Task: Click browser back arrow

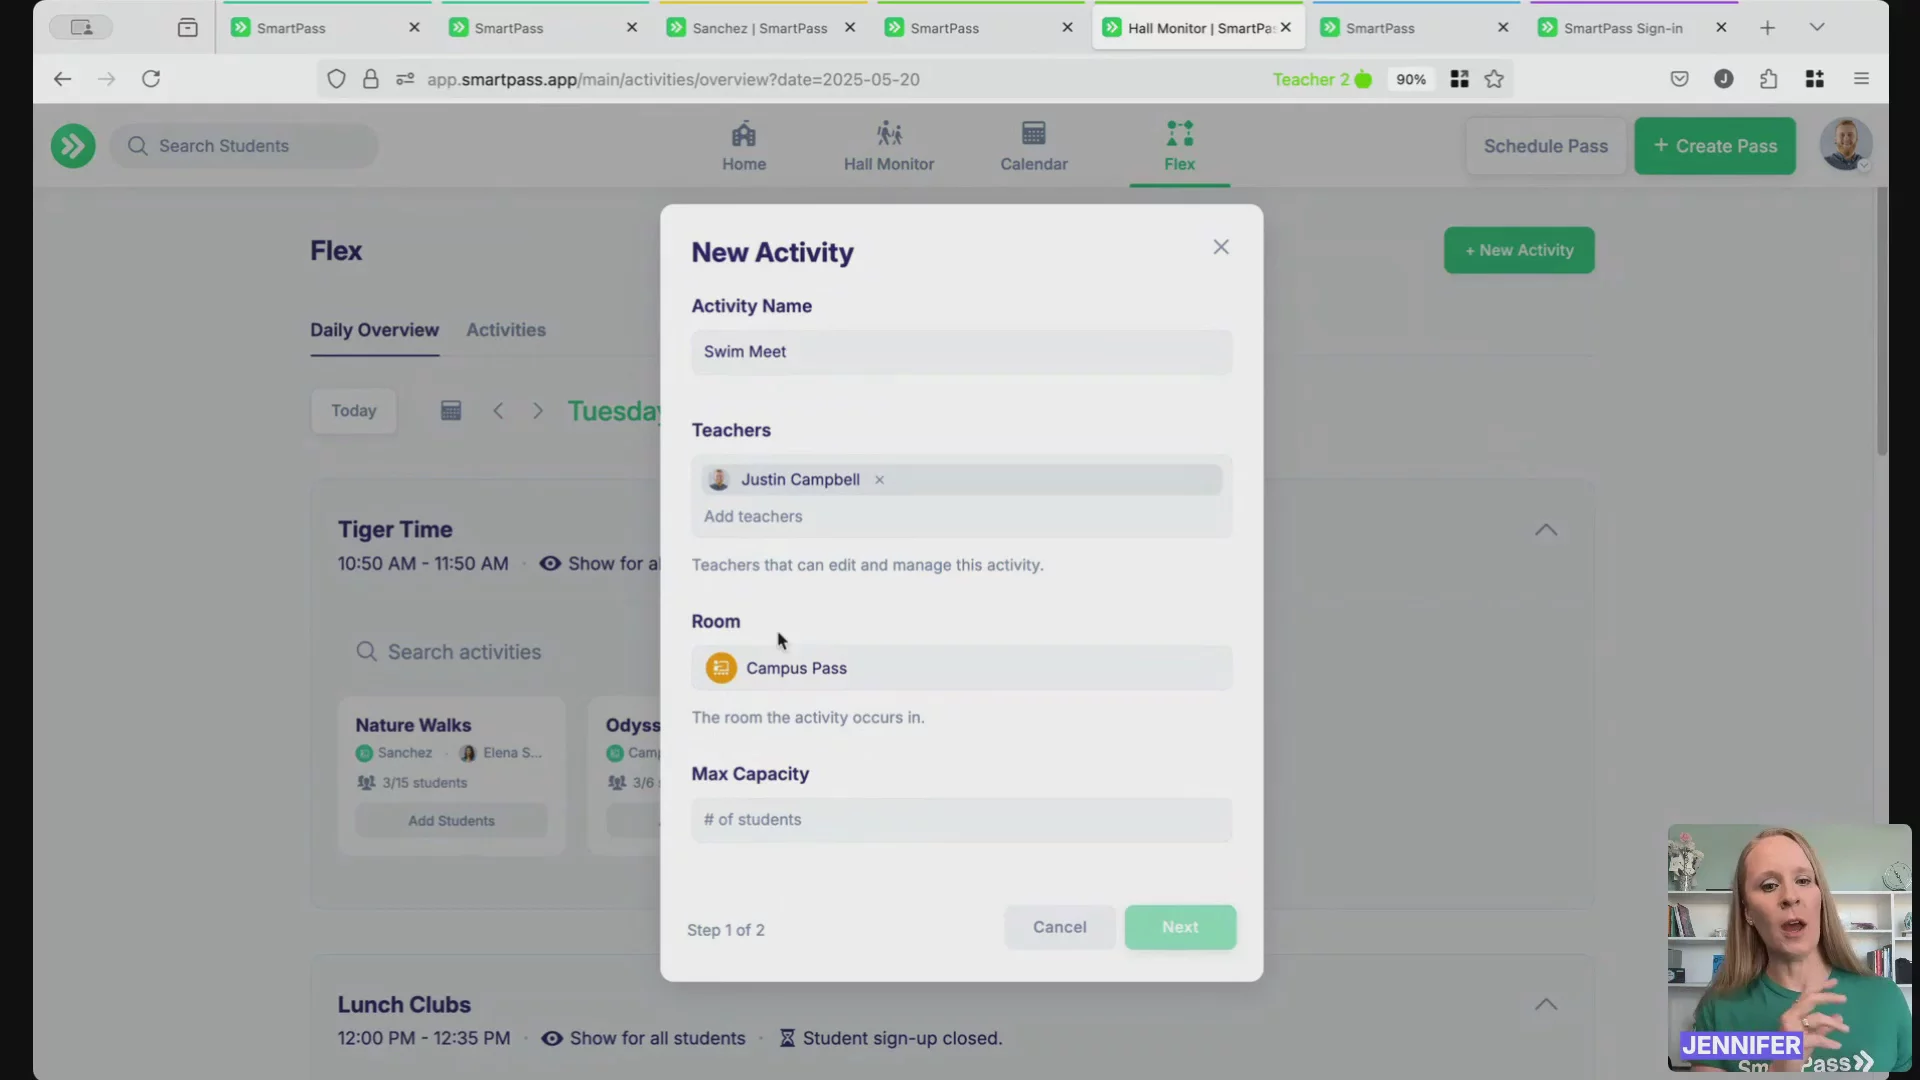Action: coord(62,79)
